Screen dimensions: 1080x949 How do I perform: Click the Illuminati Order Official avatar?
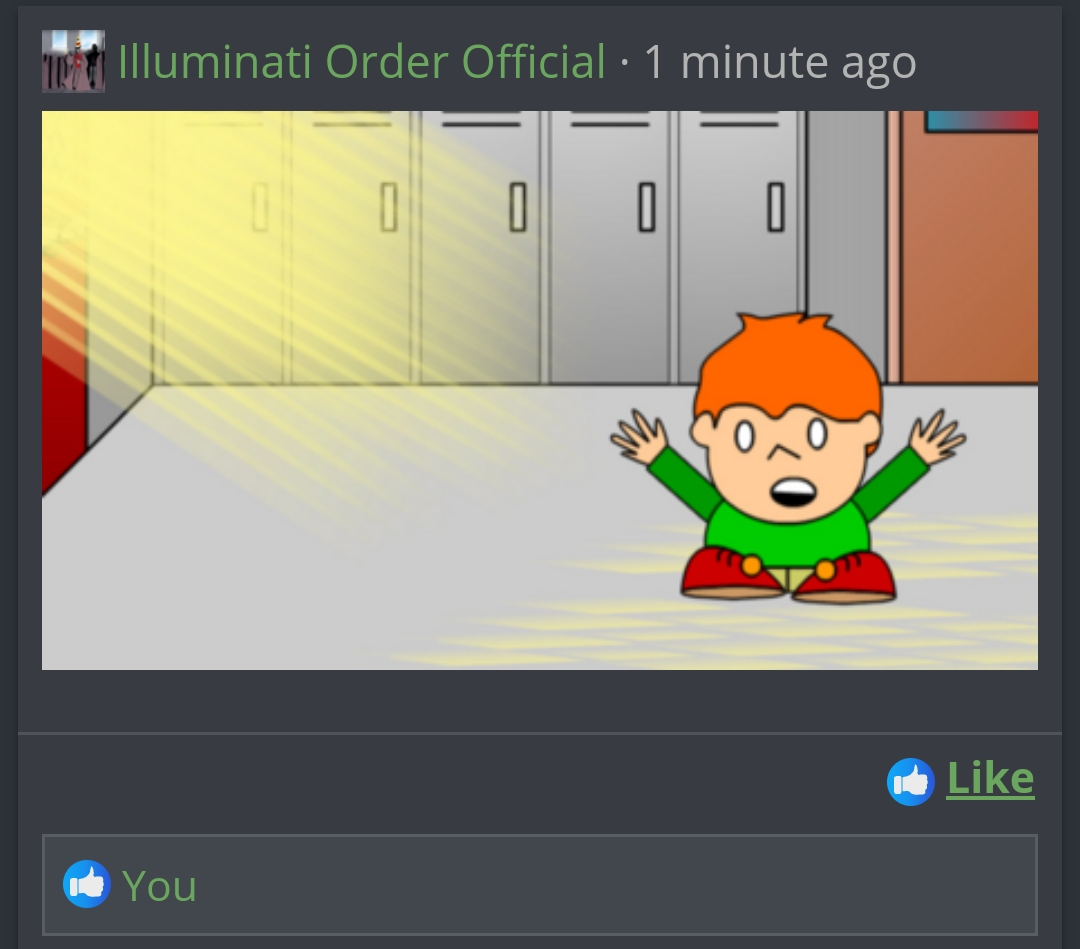[x=73, y=61]
